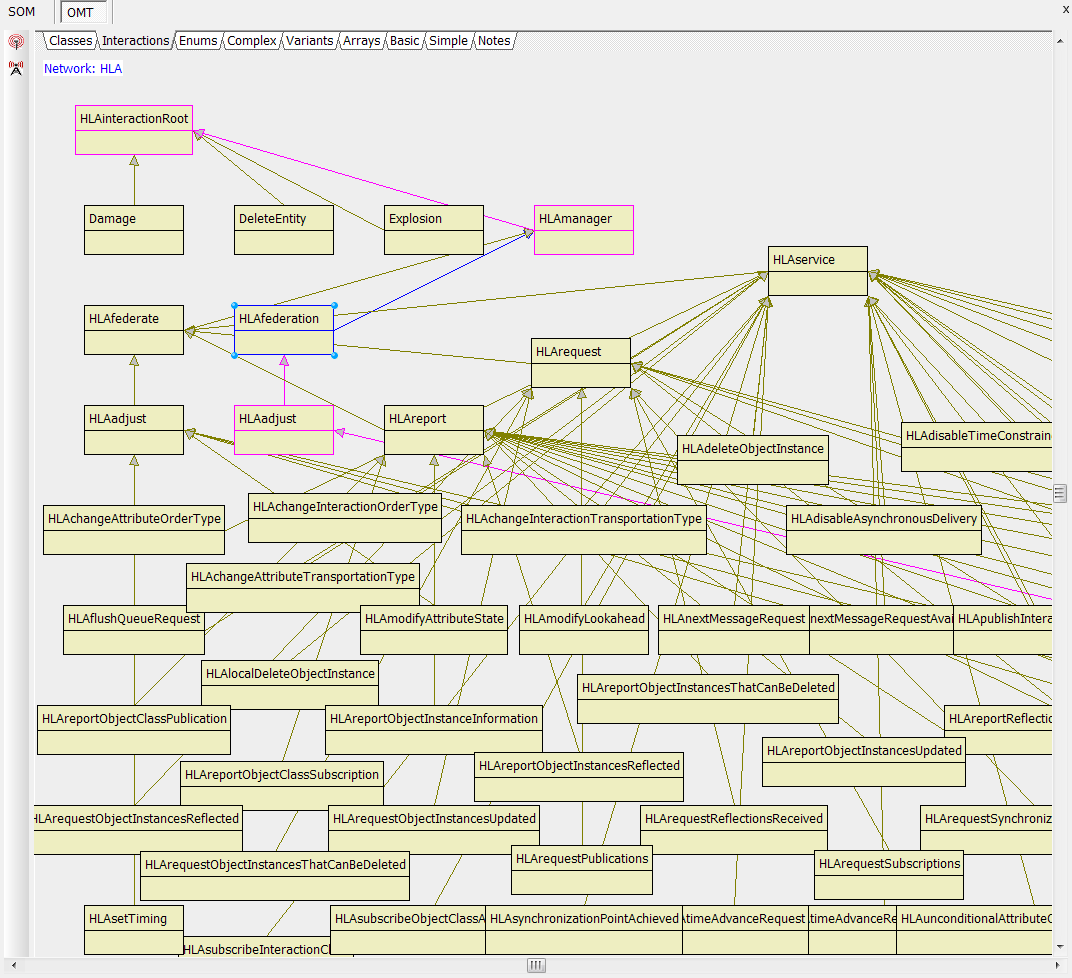Click the Explosion interaction node
The image size is (1072, 978).
434,229
